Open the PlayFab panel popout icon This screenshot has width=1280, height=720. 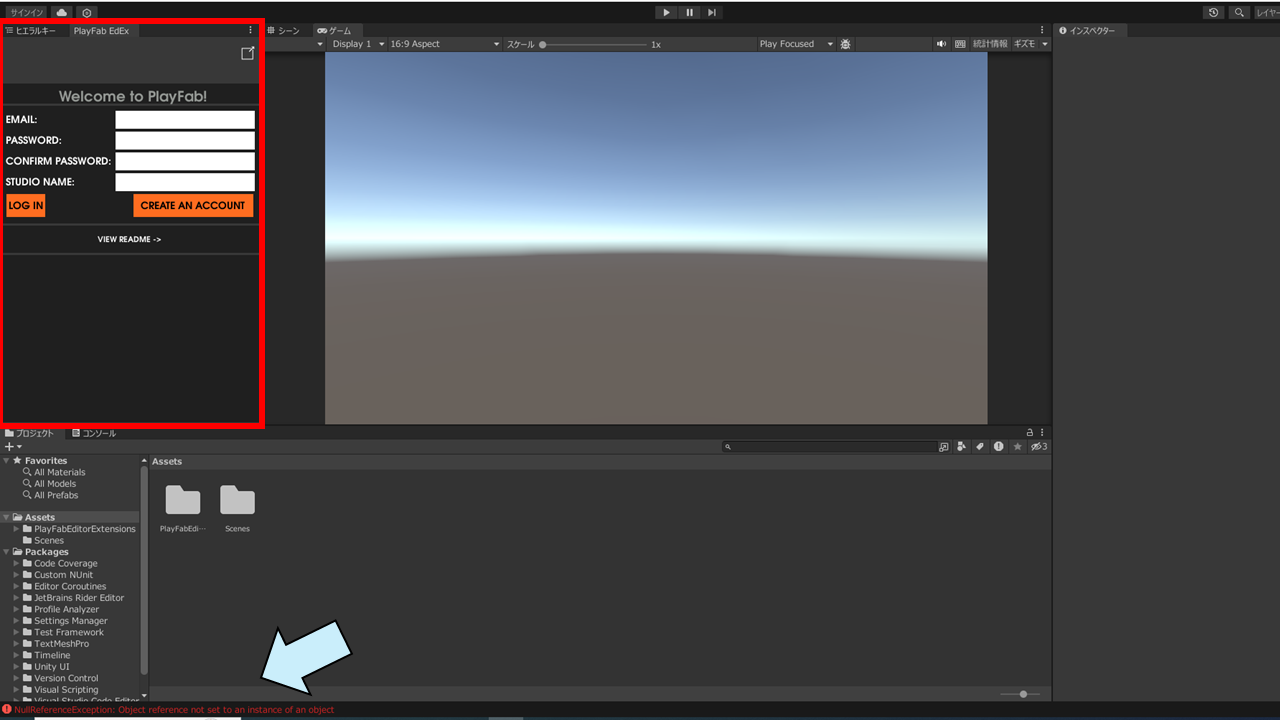click(247, 53)
